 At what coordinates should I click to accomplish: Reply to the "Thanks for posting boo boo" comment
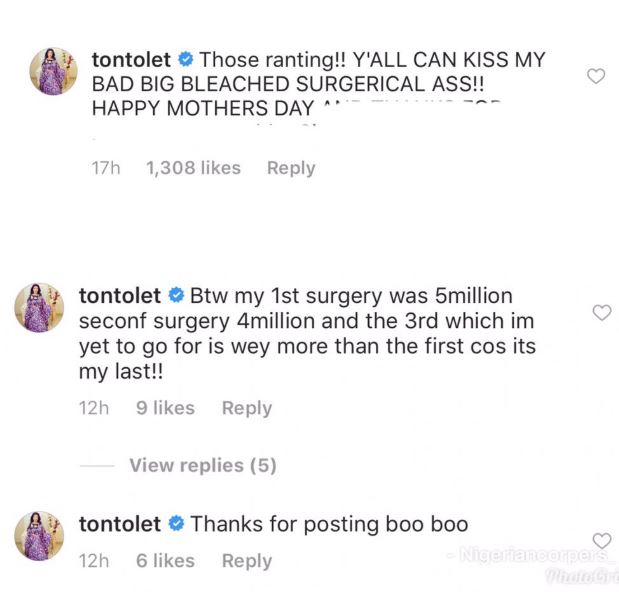(x=247, y=561)
